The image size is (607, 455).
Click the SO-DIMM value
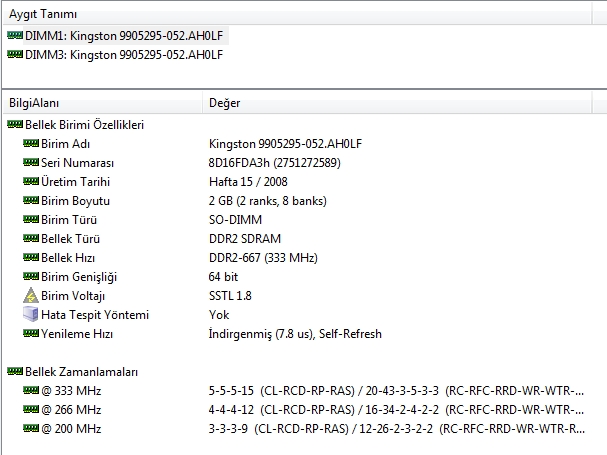(x=235, y=220)
